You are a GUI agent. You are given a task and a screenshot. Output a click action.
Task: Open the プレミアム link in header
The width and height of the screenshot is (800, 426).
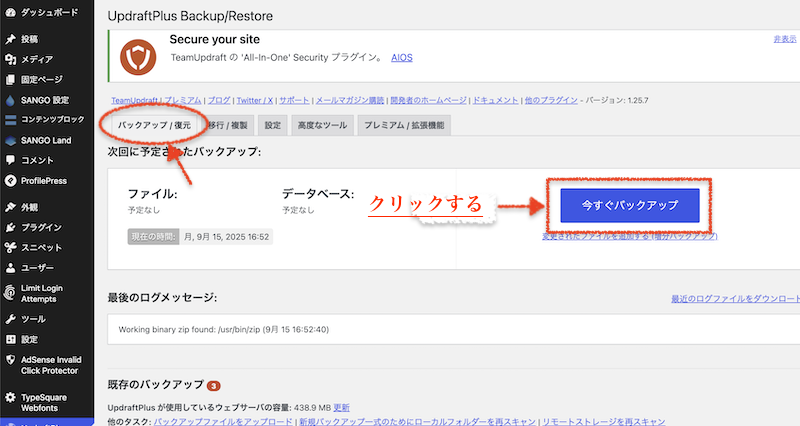coord(183,101)
